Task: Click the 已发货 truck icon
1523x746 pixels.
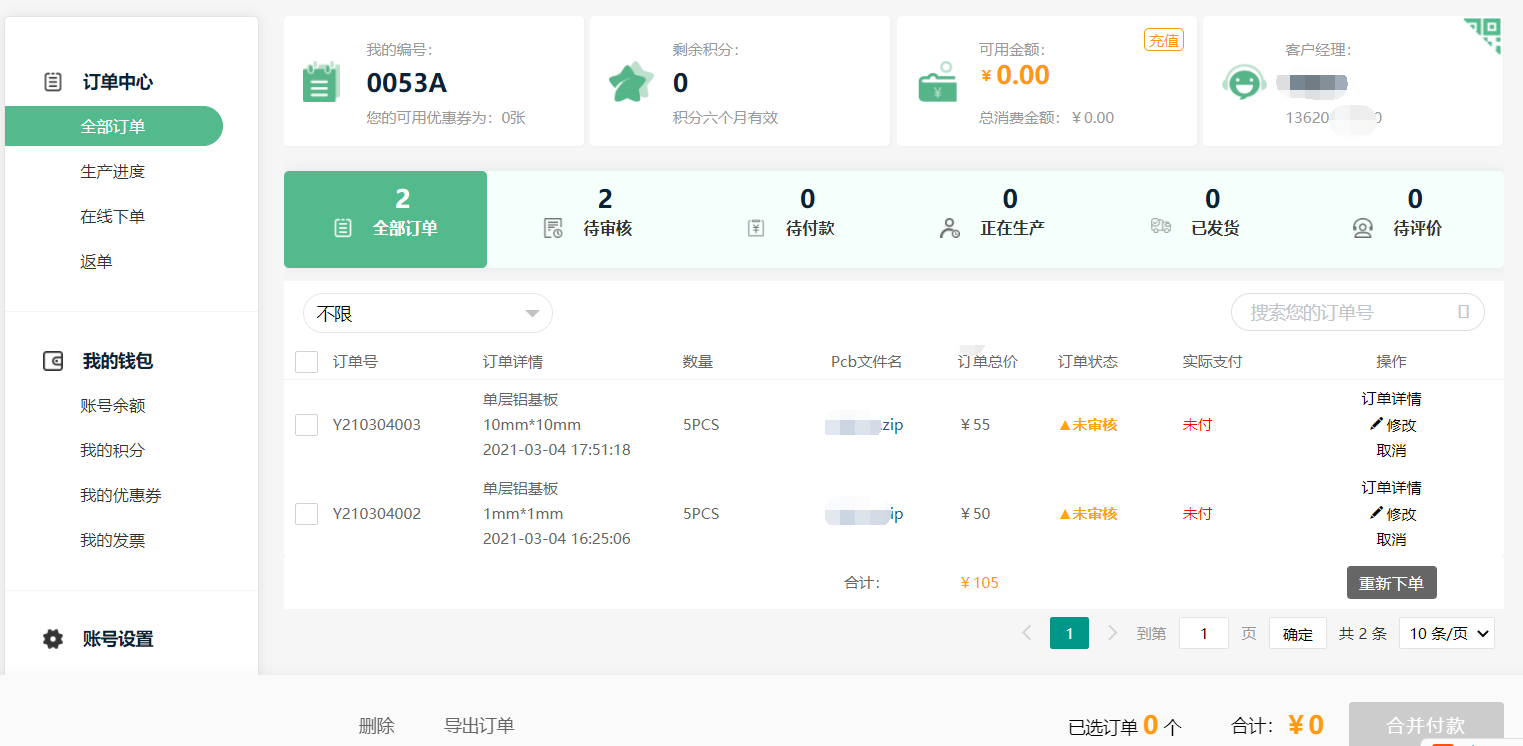Action: [x=1159, y=227]
